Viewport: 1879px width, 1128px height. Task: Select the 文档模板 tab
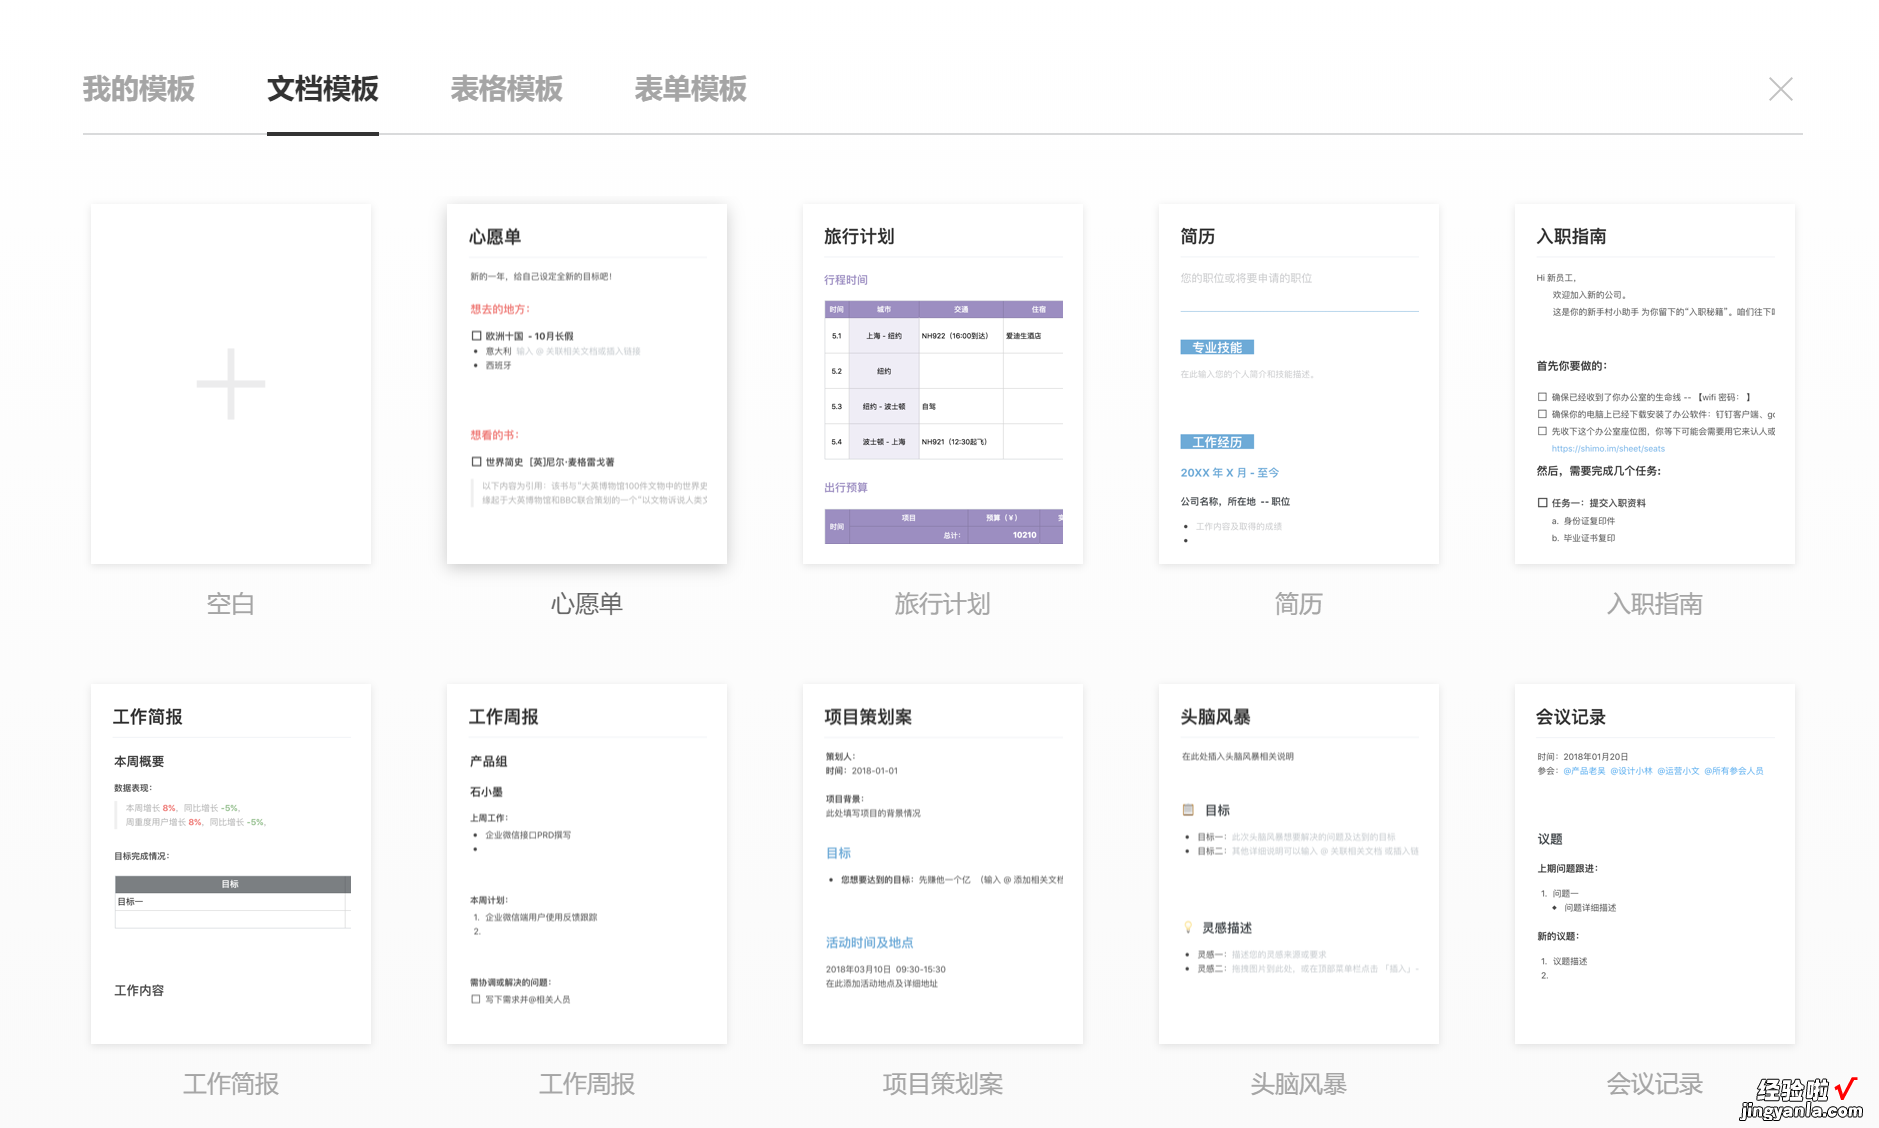tap(323, 89)
